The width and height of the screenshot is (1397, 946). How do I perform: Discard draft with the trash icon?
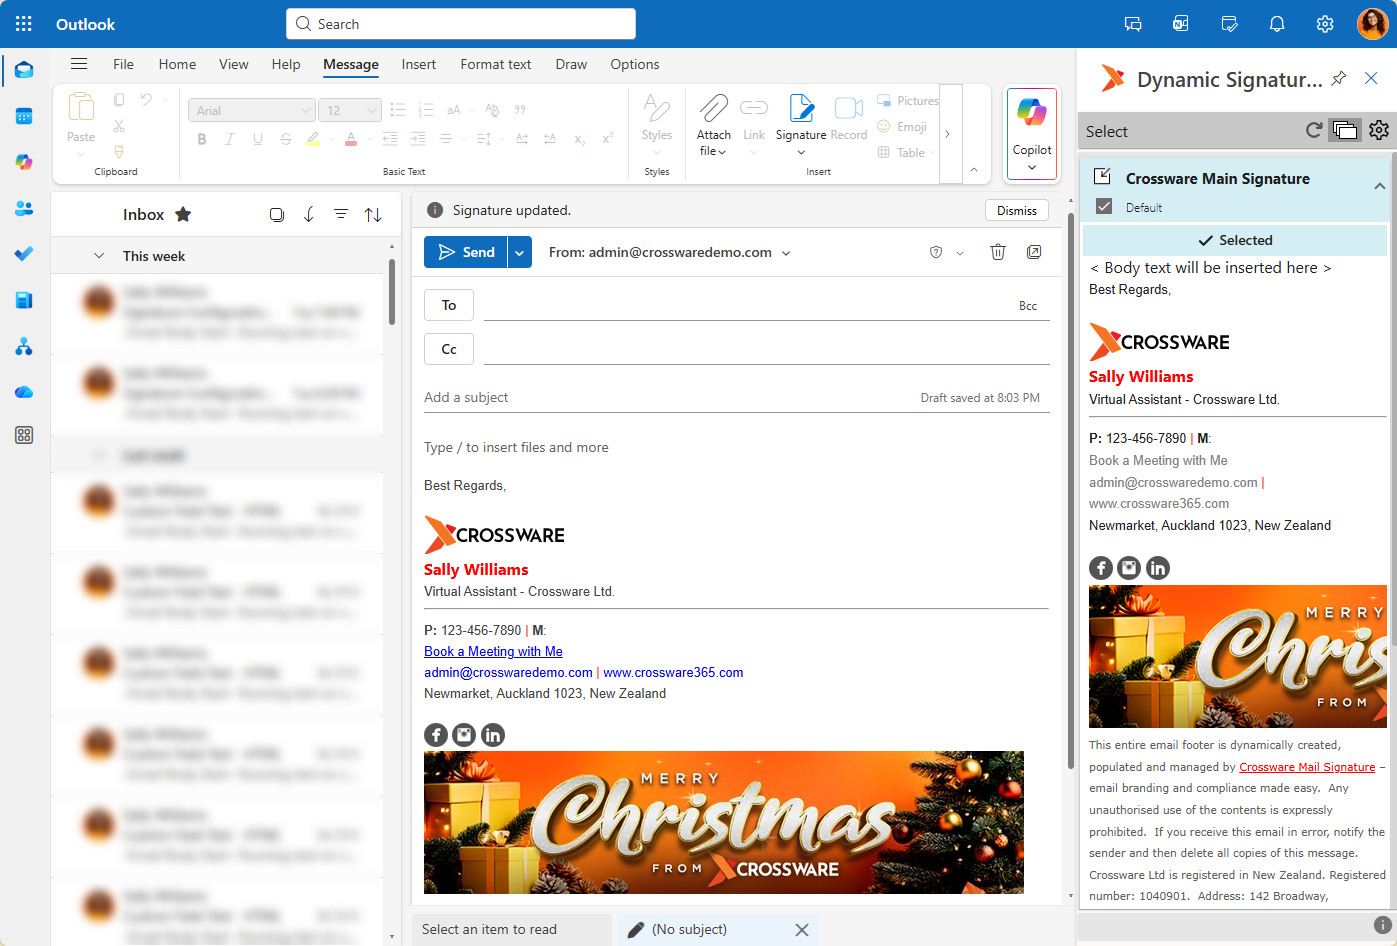point(997,252)
